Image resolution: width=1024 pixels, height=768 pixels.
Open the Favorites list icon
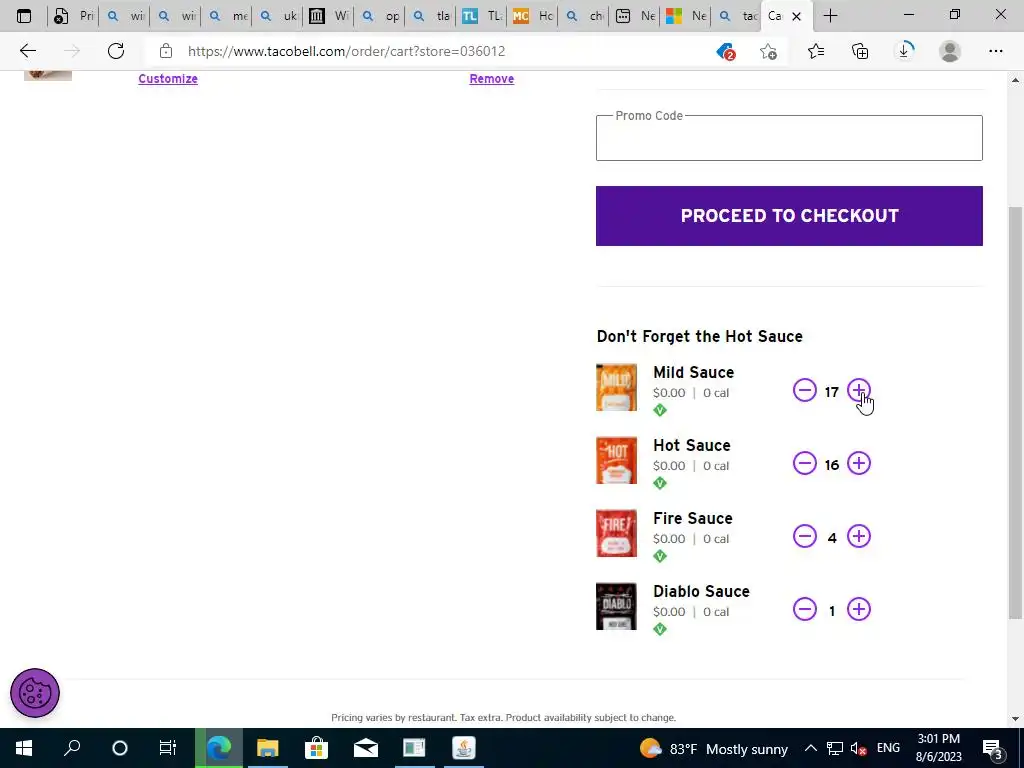tap(816, 51)
